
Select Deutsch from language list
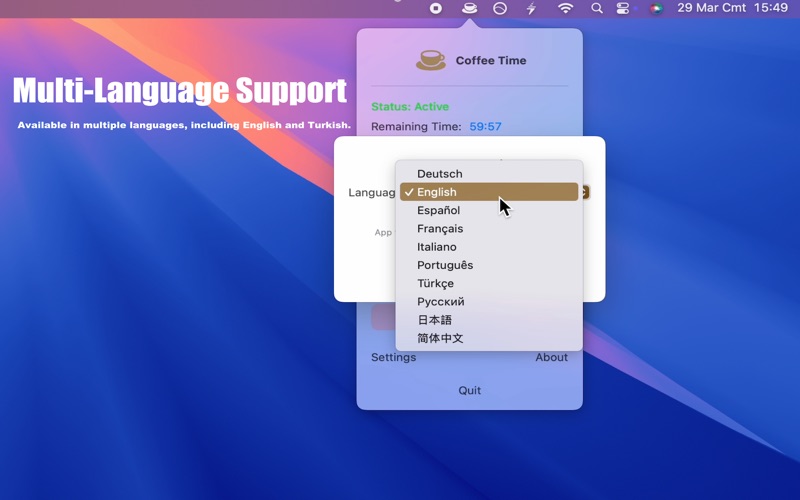point(489,173)
